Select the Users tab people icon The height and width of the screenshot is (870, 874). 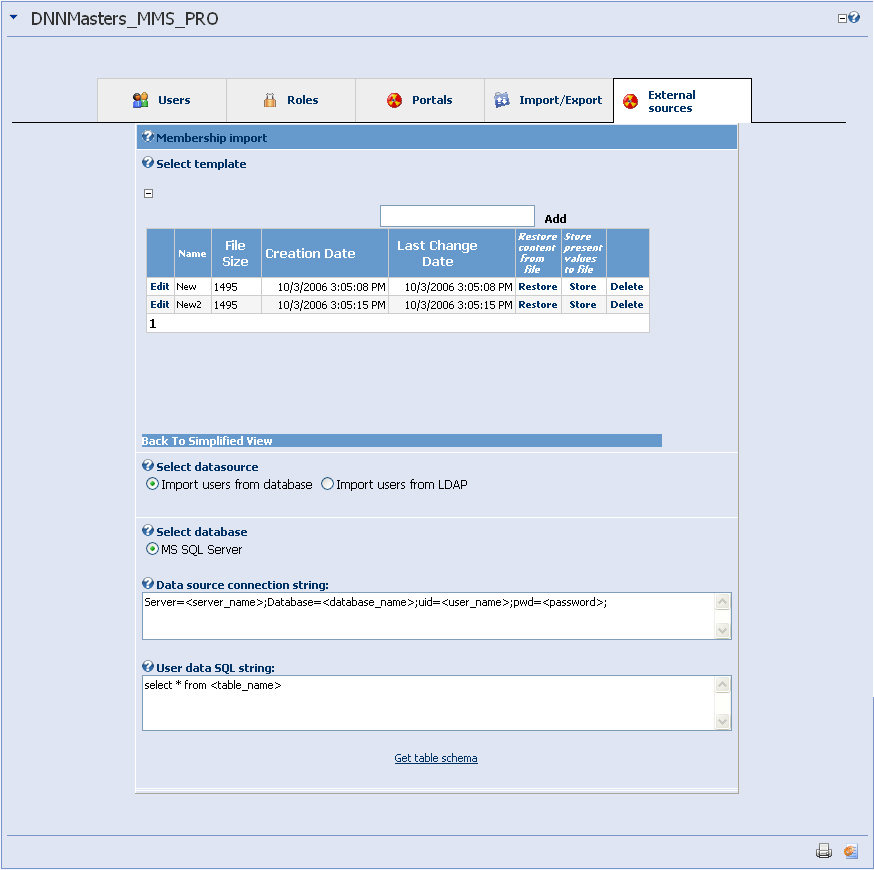click(x=139, y=100)
